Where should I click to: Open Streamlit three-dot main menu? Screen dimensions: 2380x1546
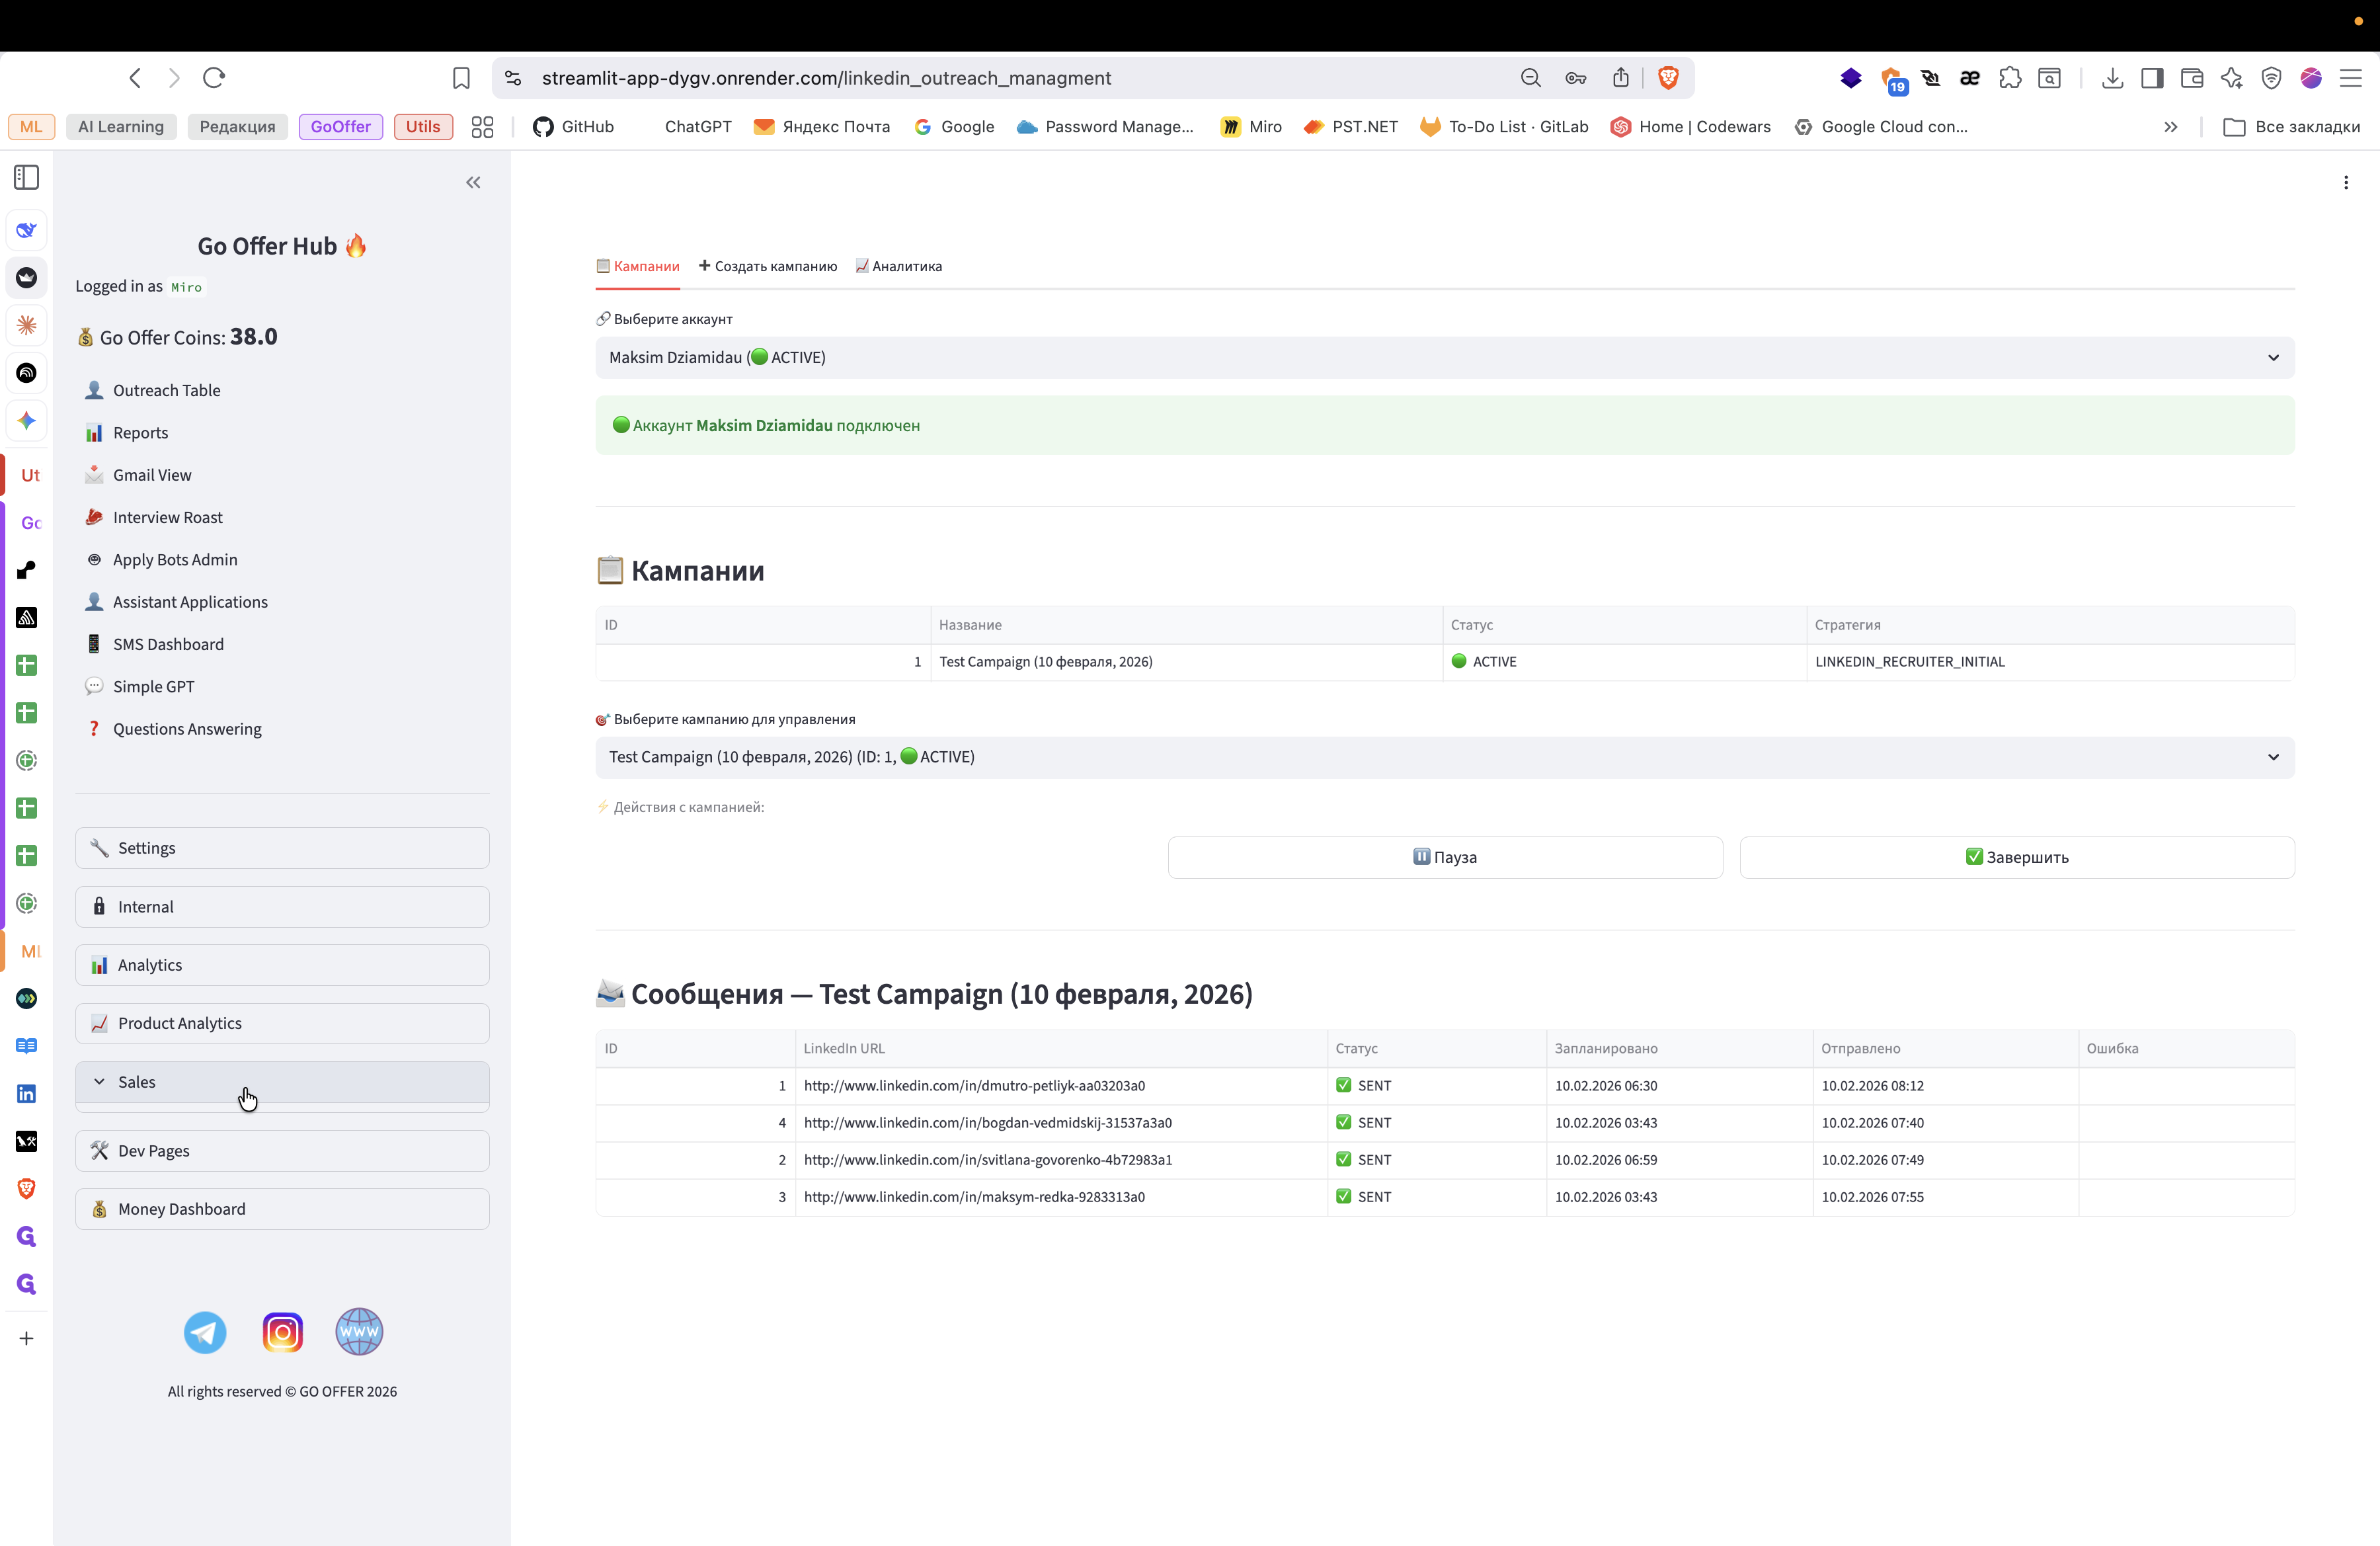[2345, 182]
